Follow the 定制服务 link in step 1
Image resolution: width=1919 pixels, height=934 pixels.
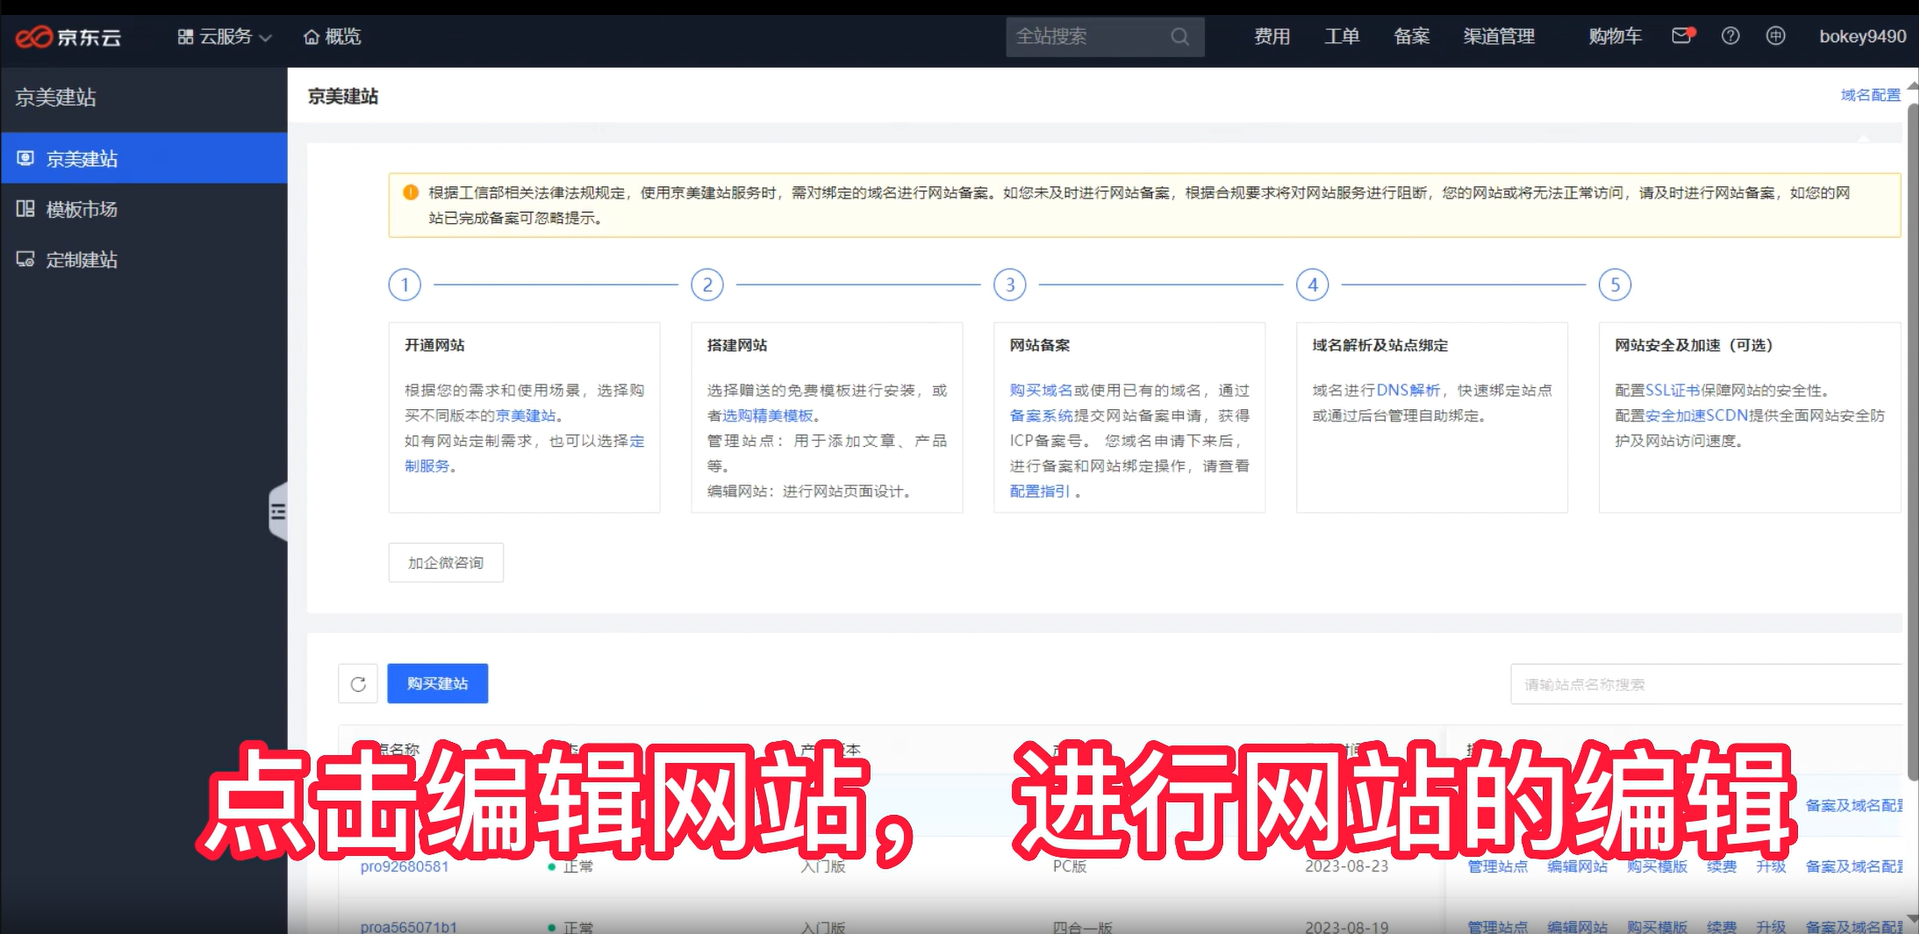(426, 466)
